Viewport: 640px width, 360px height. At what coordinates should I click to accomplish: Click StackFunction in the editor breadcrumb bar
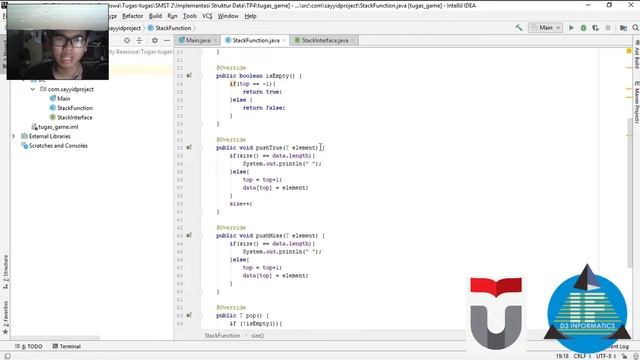pyautogui.click(x=222, y=336)
